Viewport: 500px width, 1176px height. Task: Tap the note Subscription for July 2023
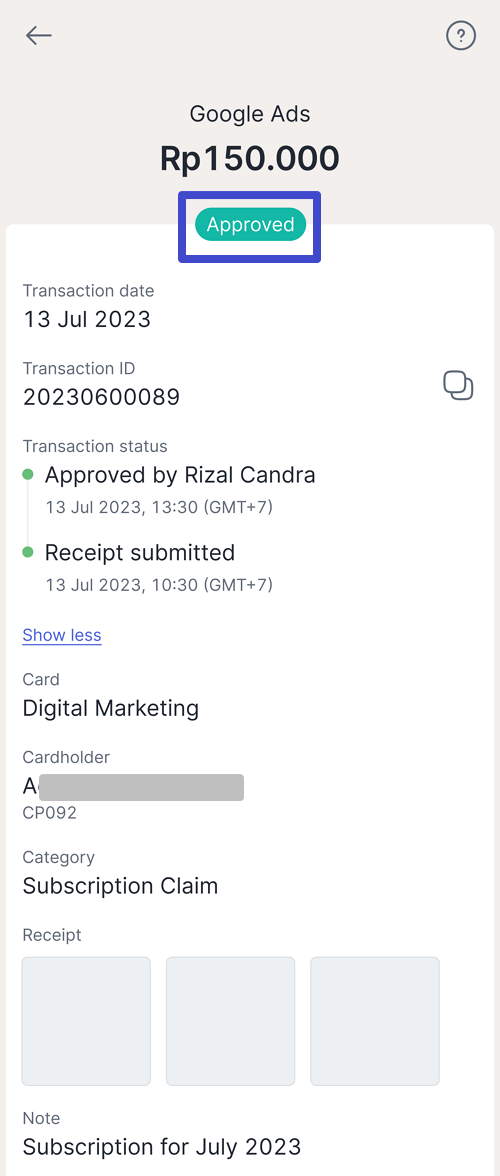click(x=162, y=1147)
